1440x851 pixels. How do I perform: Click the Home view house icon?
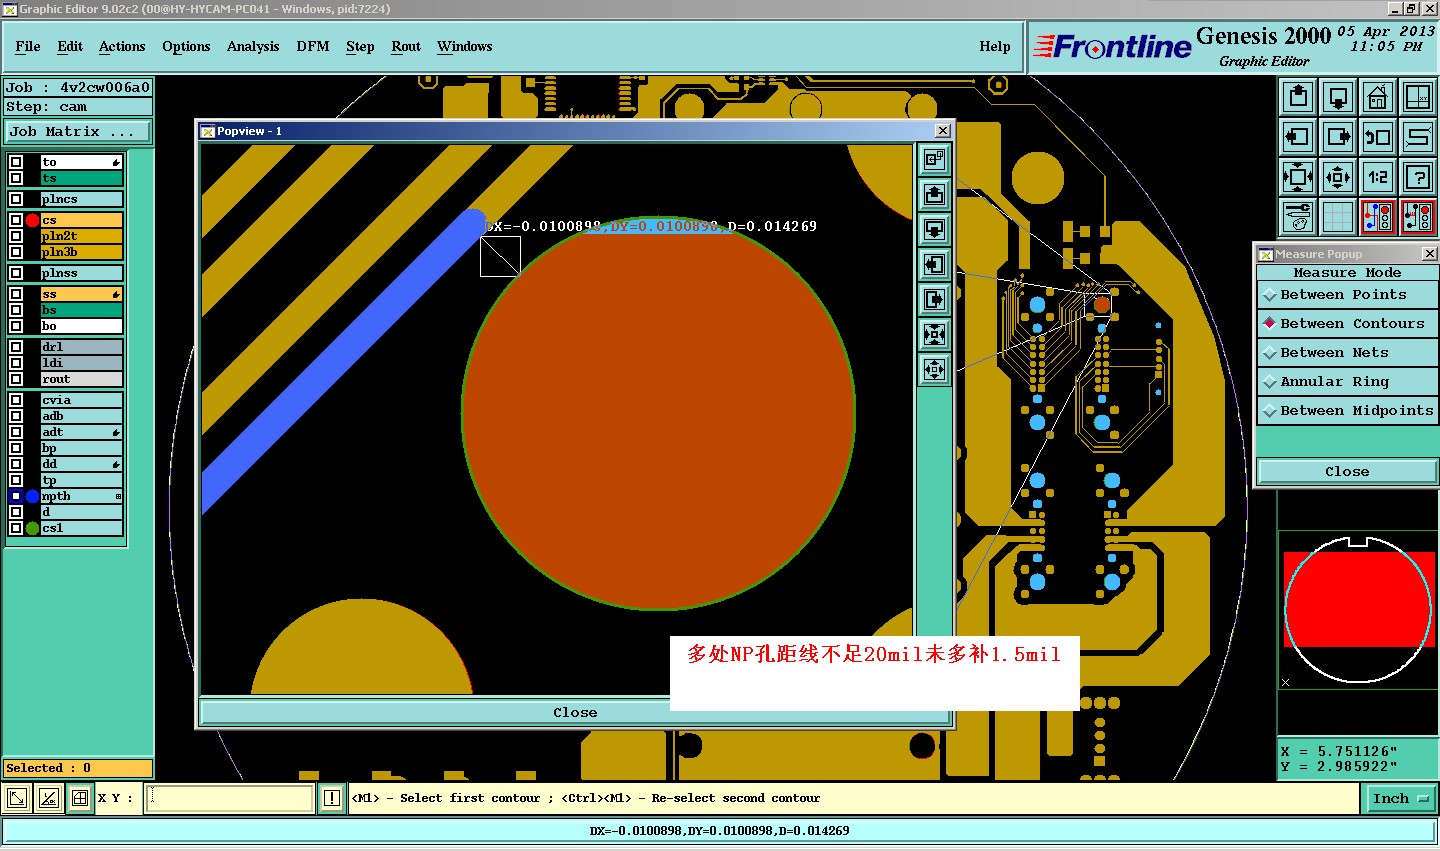tap(1378, 97)
